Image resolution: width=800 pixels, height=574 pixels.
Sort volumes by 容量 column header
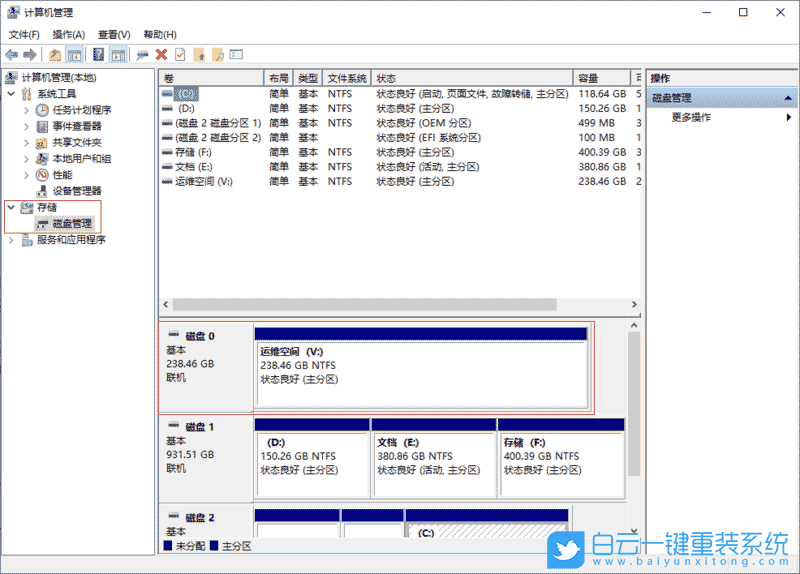[600, 78]
